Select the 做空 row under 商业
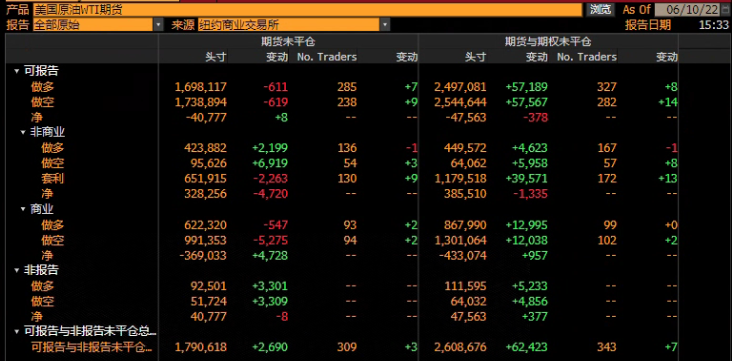The width and height of the screenshot is (732, 361). pyautogui.click(x=341, y=240)
